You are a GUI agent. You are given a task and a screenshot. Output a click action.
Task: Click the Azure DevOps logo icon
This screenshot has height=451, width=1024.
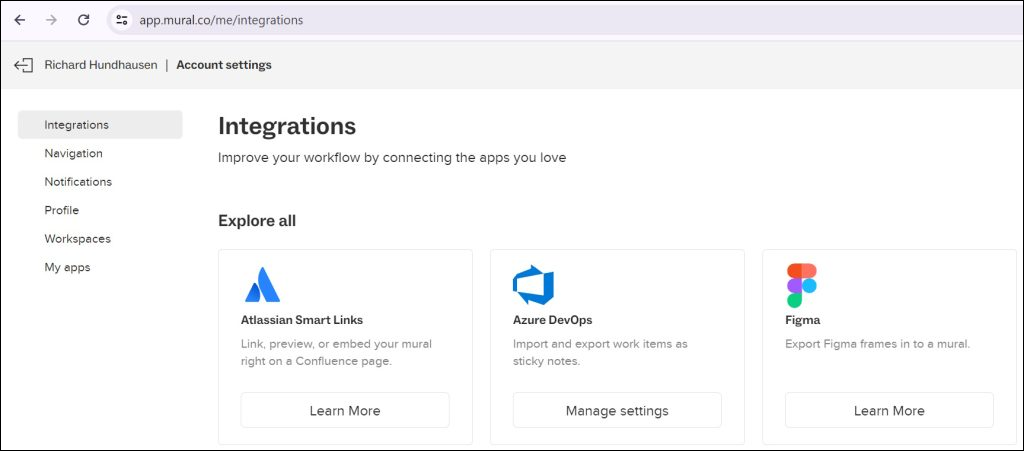533,285
